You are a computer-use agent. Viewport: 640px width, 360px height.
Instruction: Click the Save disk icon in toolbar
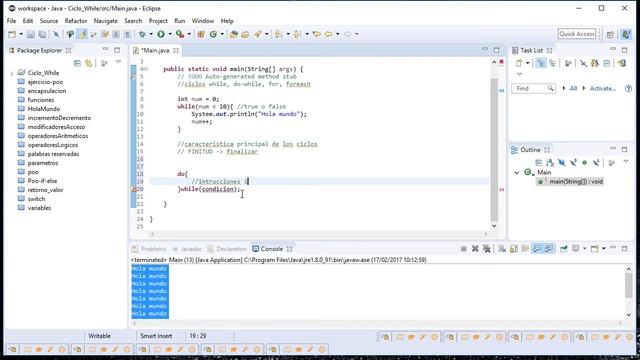(x=31, y=34)
